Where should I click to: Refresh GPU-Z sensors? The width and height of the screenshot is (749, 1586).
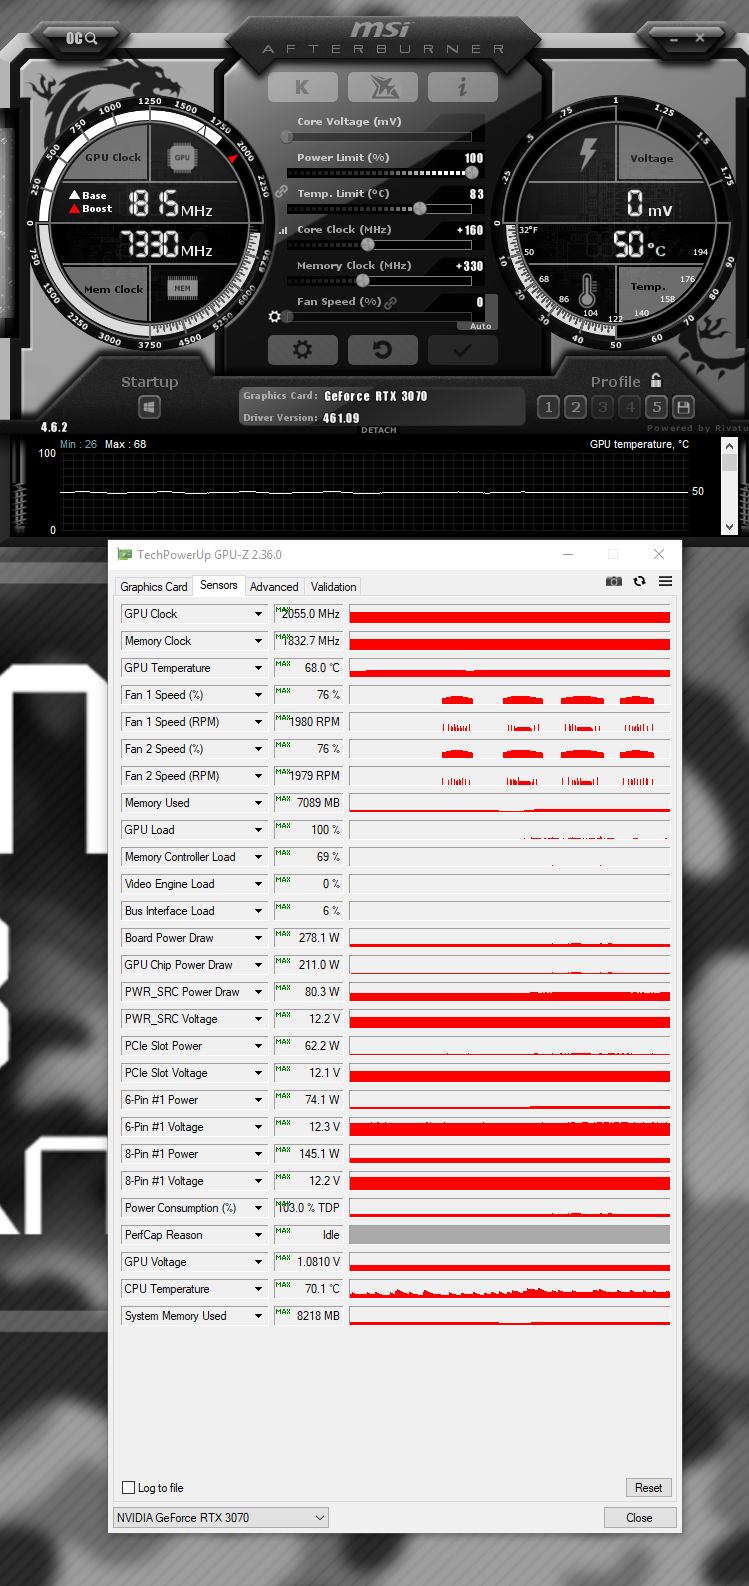(640, 581)
